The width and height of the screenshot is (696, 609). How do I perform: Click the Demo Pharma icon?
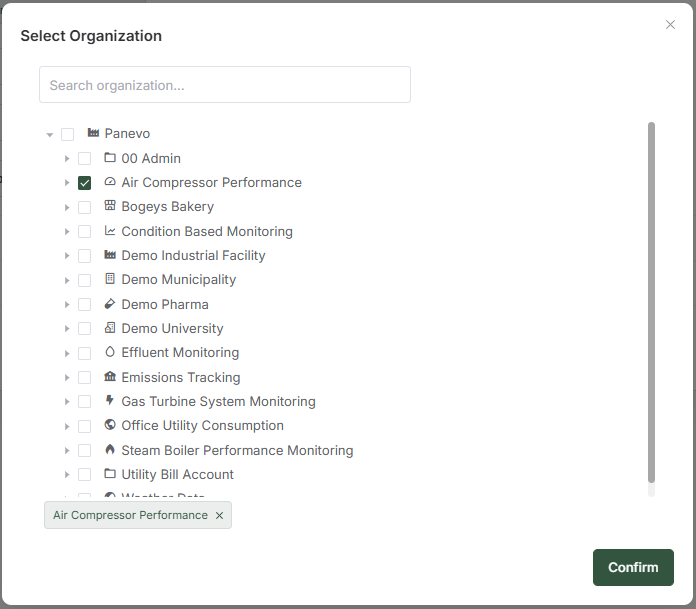click(110, 304)
